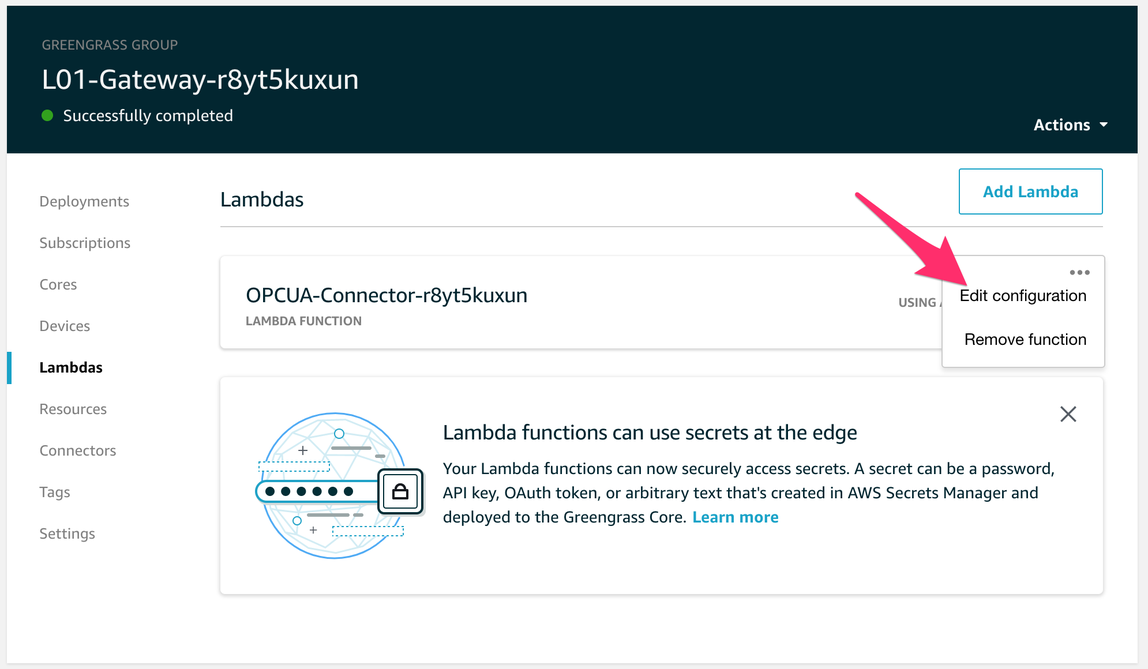
Task: Switch to the Devices section
Action: tap(65, 326)
